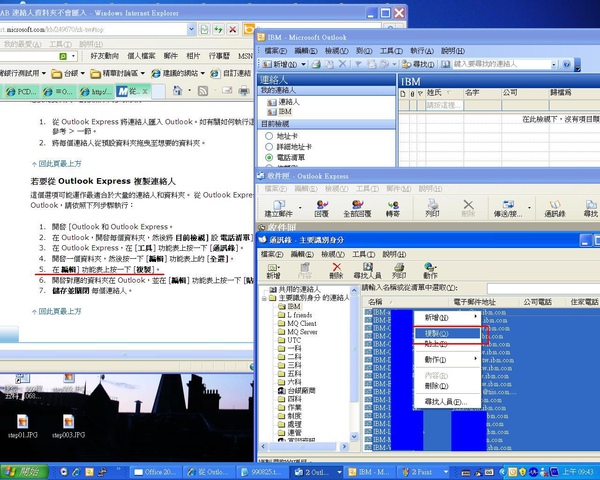
Task: Open 精華討論區 favorites folder dropdown
Action: click(142, 73)
